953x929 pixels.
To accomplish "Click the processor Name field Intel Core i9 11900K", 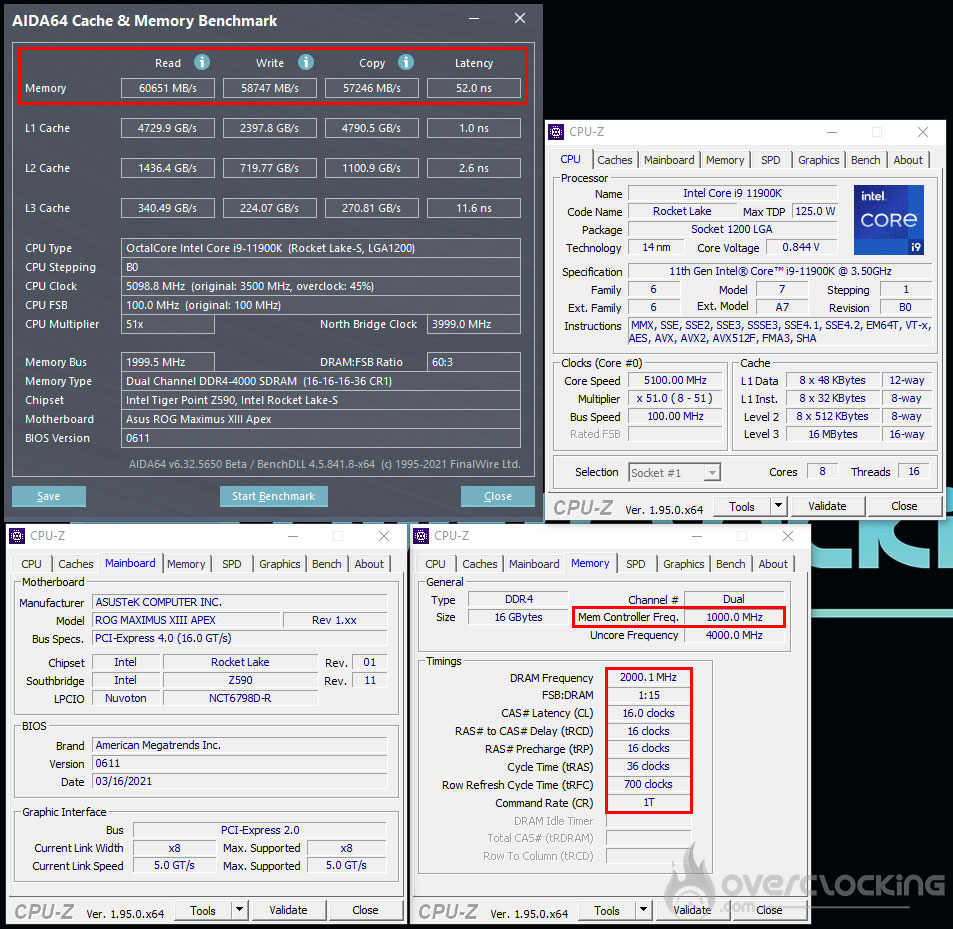I will (732, 193).
